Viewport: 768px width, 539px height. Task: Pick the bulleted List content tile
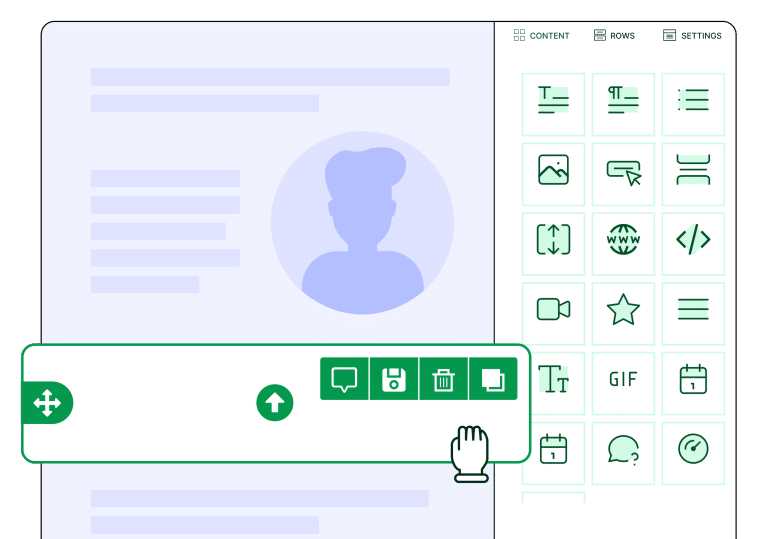click(x=693, y=100)
